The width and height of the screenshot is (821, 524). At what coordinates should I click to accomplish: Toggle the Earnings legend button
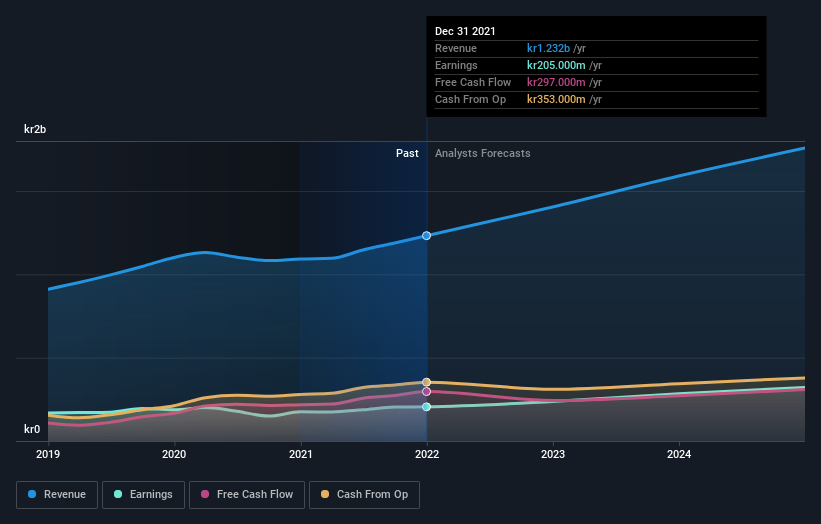click(x=143, y=495)
